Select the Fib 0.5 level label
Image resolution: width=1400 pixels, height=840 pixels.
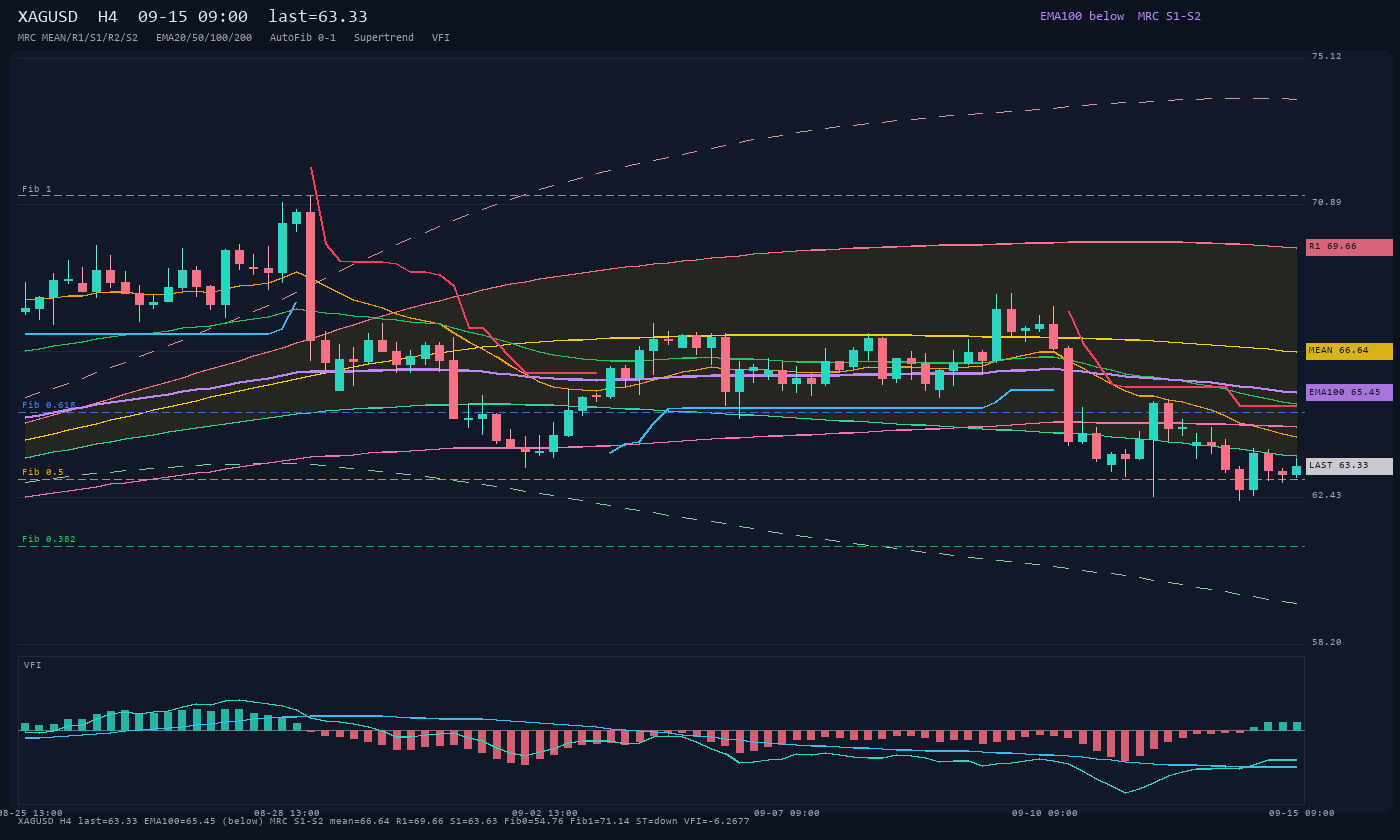[x=43, y=472]
